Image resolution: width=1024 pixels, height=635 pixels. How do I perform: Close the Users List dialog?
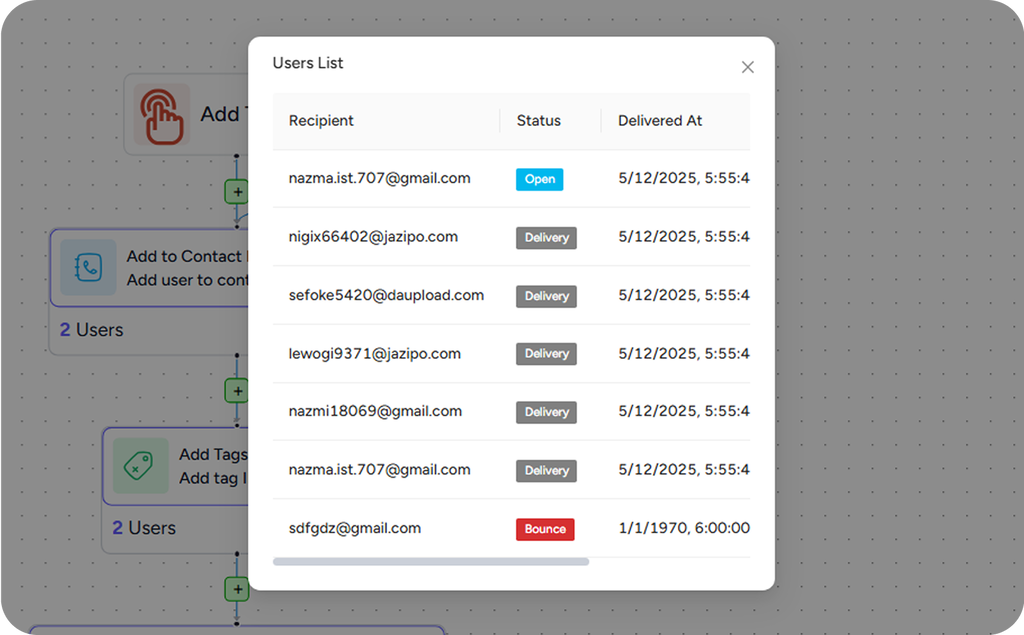tap(748, 67)
